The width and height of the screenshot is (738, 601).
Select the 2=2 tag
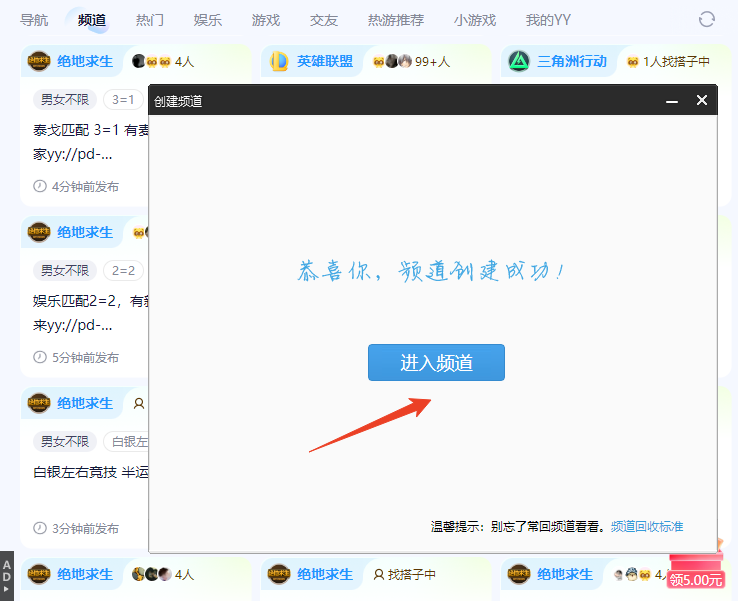point(123,270)
